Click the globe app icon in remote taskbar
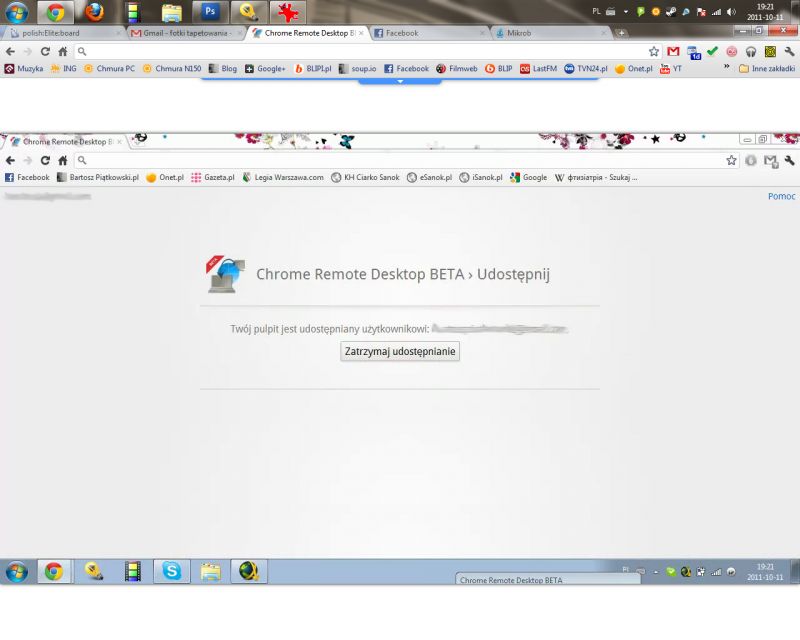The width and height of the screenshot is (800, 640). (x=249, y=571)
